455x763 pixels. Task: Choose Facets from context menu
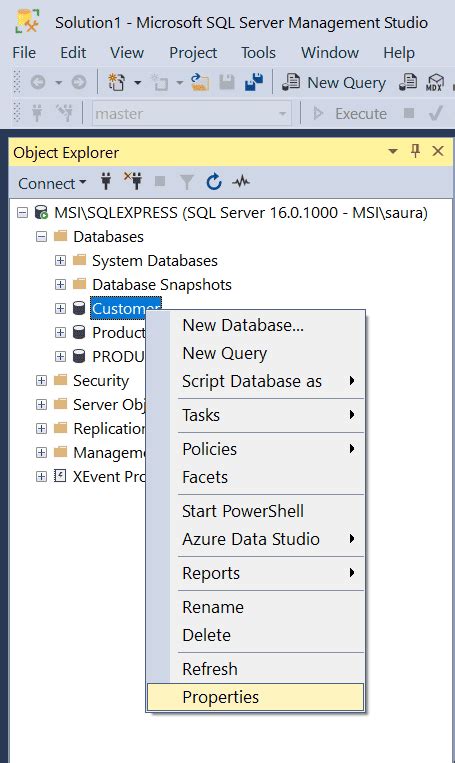(255, 477)
